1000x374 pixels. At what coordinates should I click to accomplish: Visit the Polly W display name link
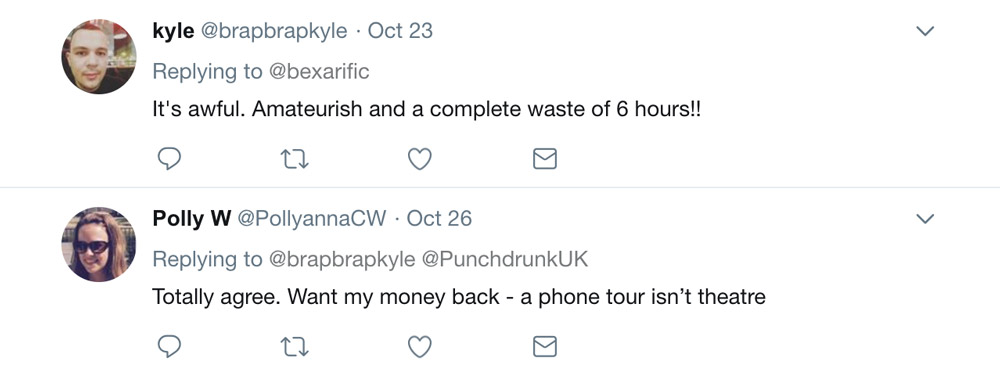191,219
